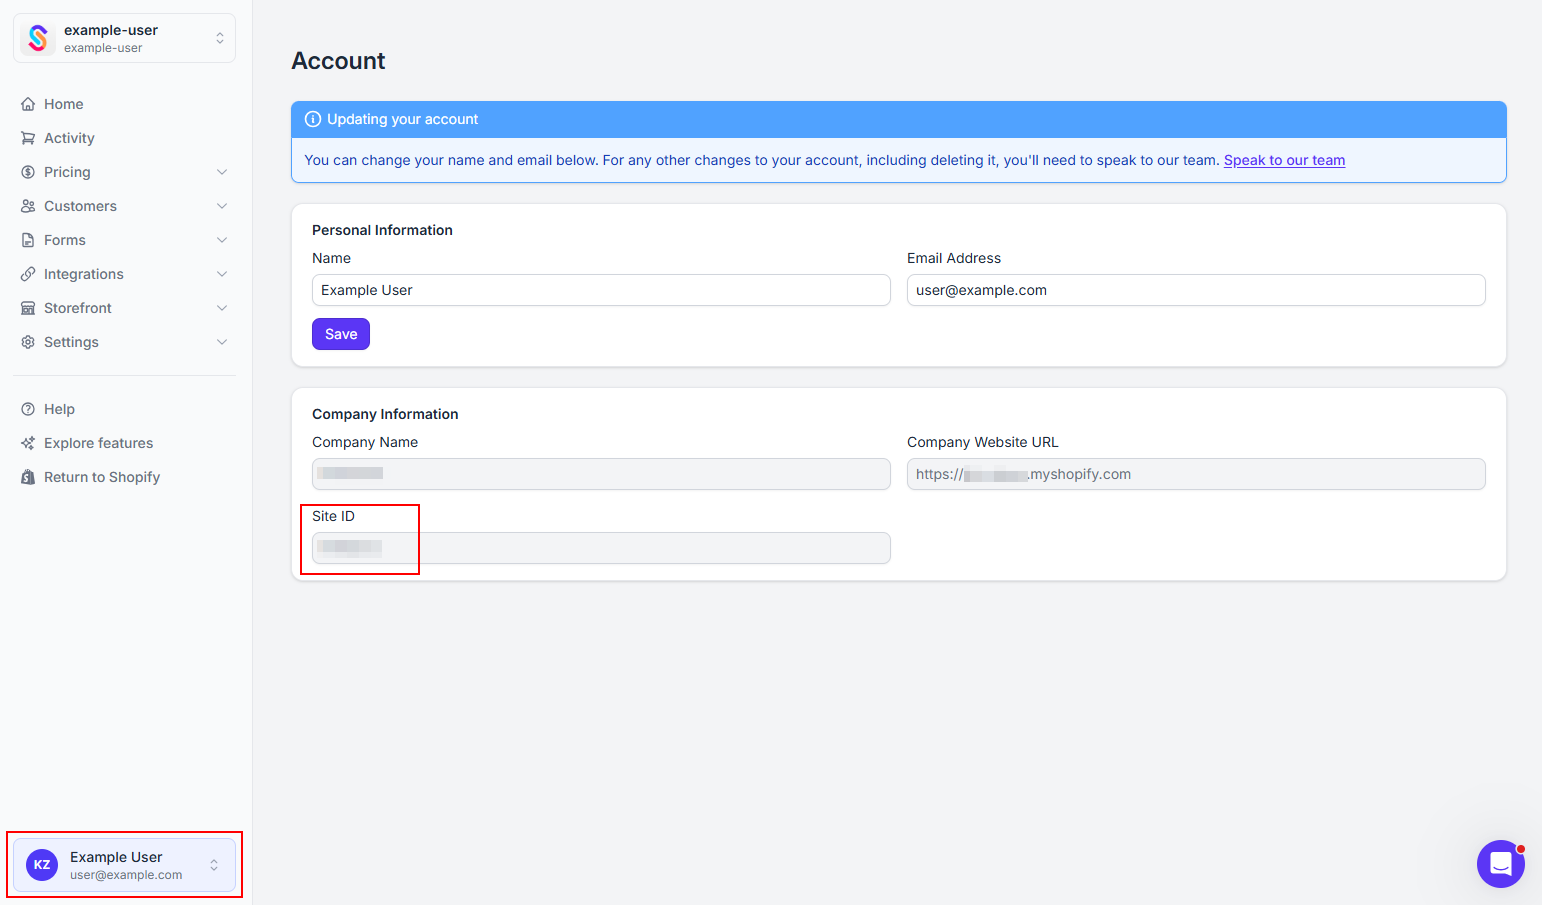1542x905 pixels.
Task: Click the Email Address input field
Action: tap(1196, 290)
